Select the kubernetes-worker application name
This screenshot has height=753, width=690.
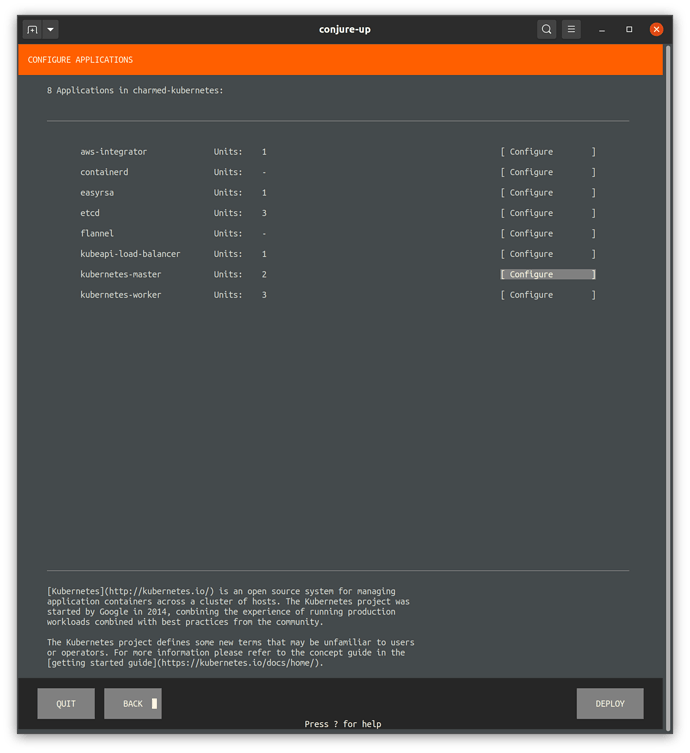[x=121, y=295]
